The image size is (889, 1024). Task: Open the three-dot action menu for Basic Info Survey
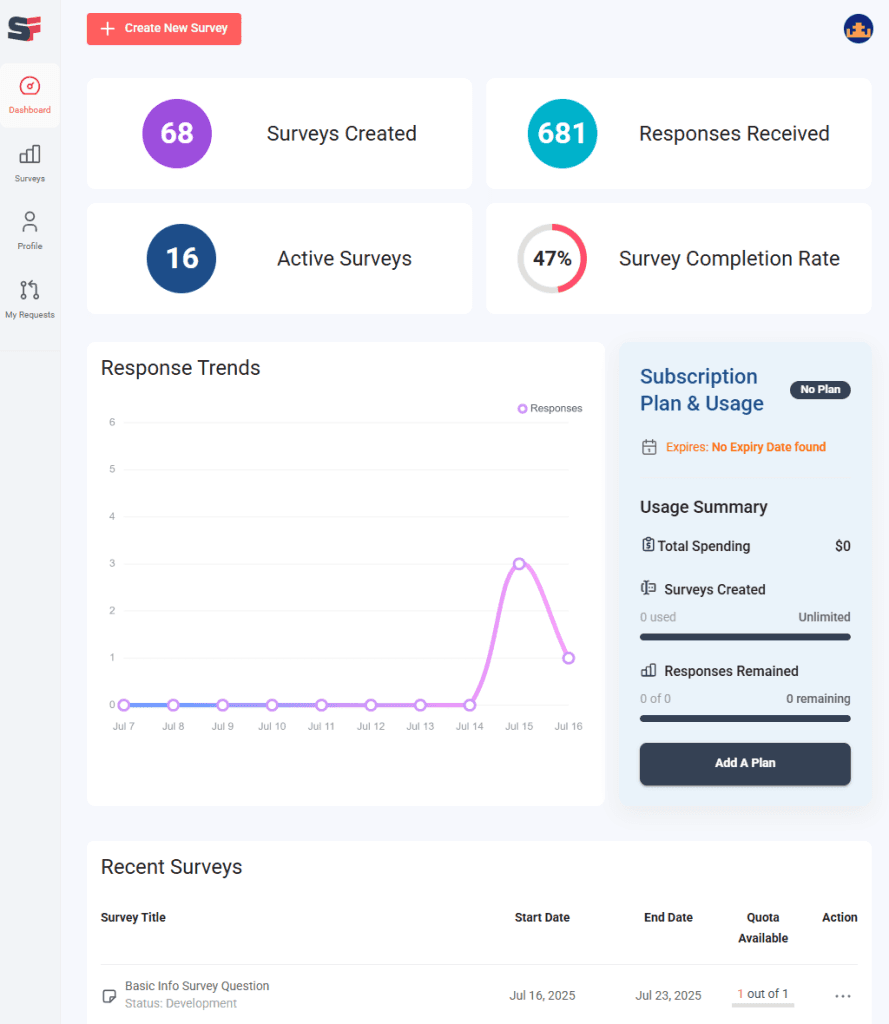click(x=843, y=997)
